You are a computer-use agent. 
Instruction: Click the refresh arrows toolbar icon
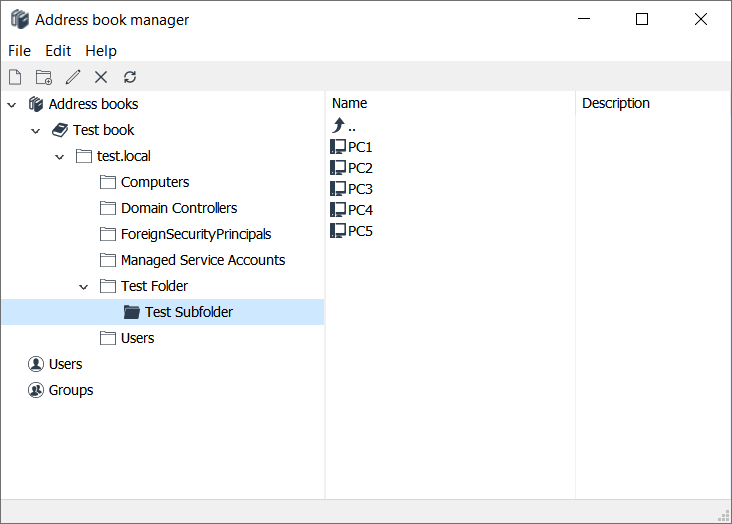(x=130, y=77)
